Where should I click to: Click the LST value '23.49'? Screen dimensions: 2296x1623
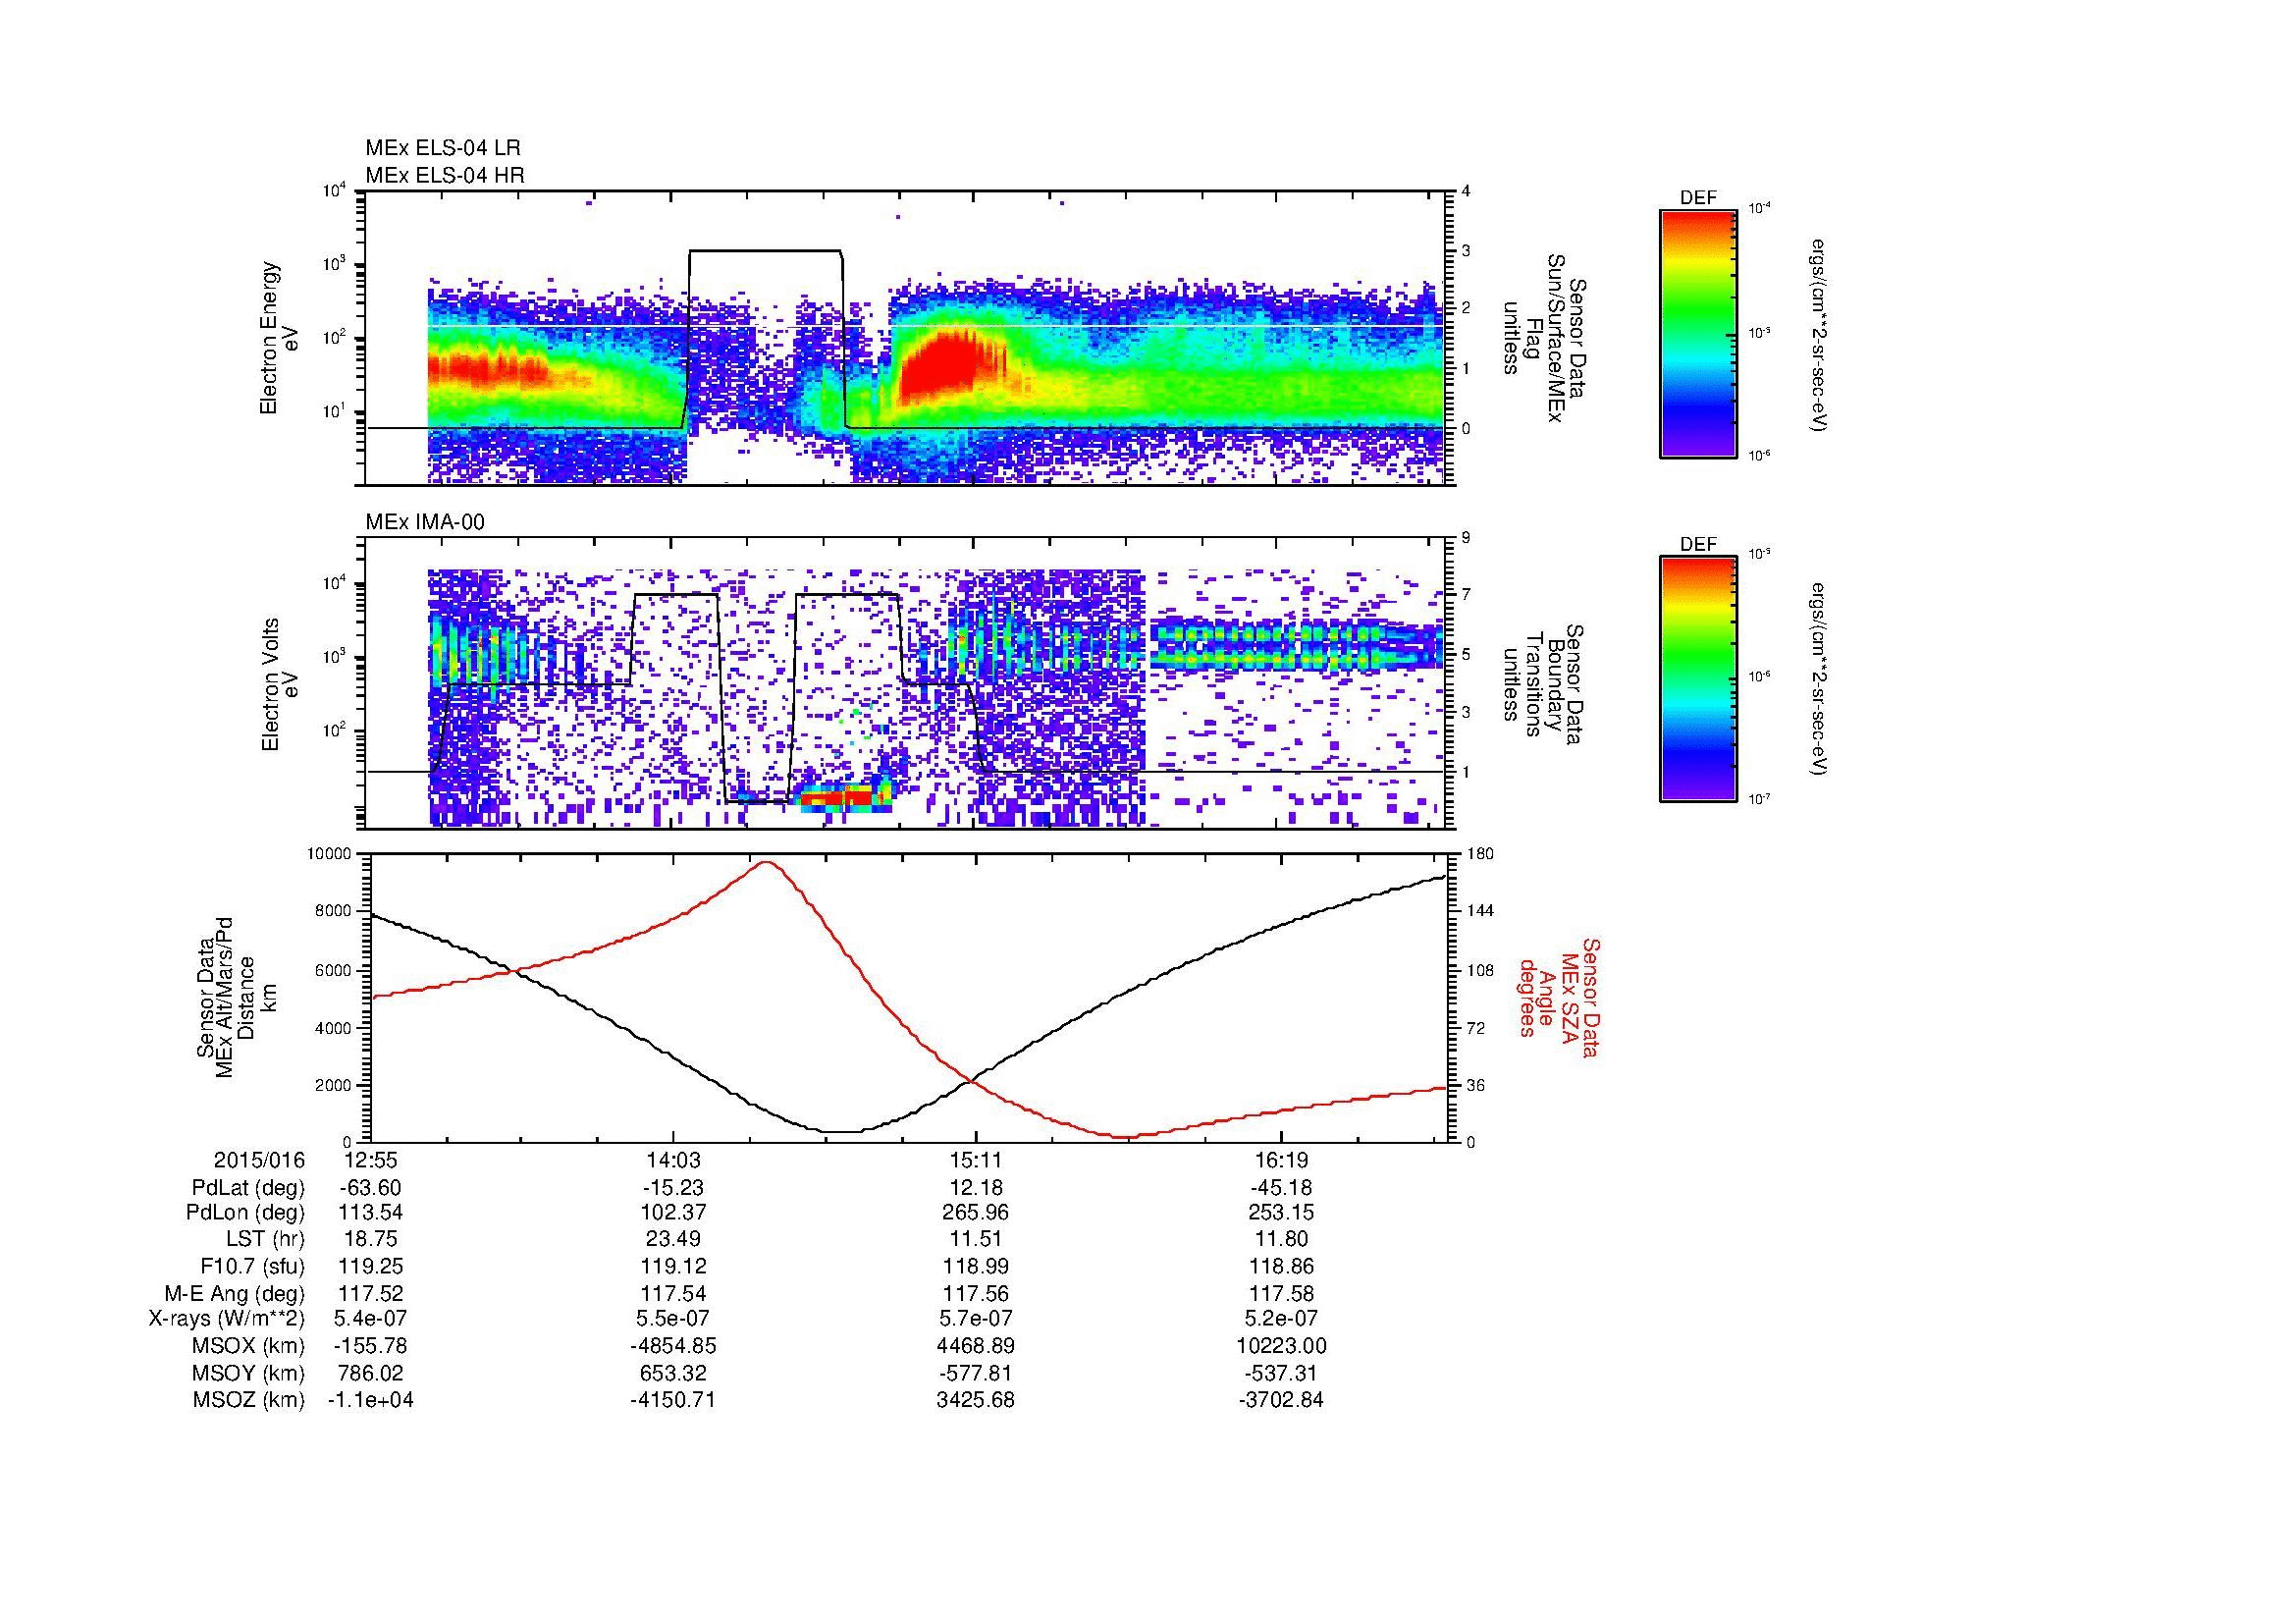674,1240
